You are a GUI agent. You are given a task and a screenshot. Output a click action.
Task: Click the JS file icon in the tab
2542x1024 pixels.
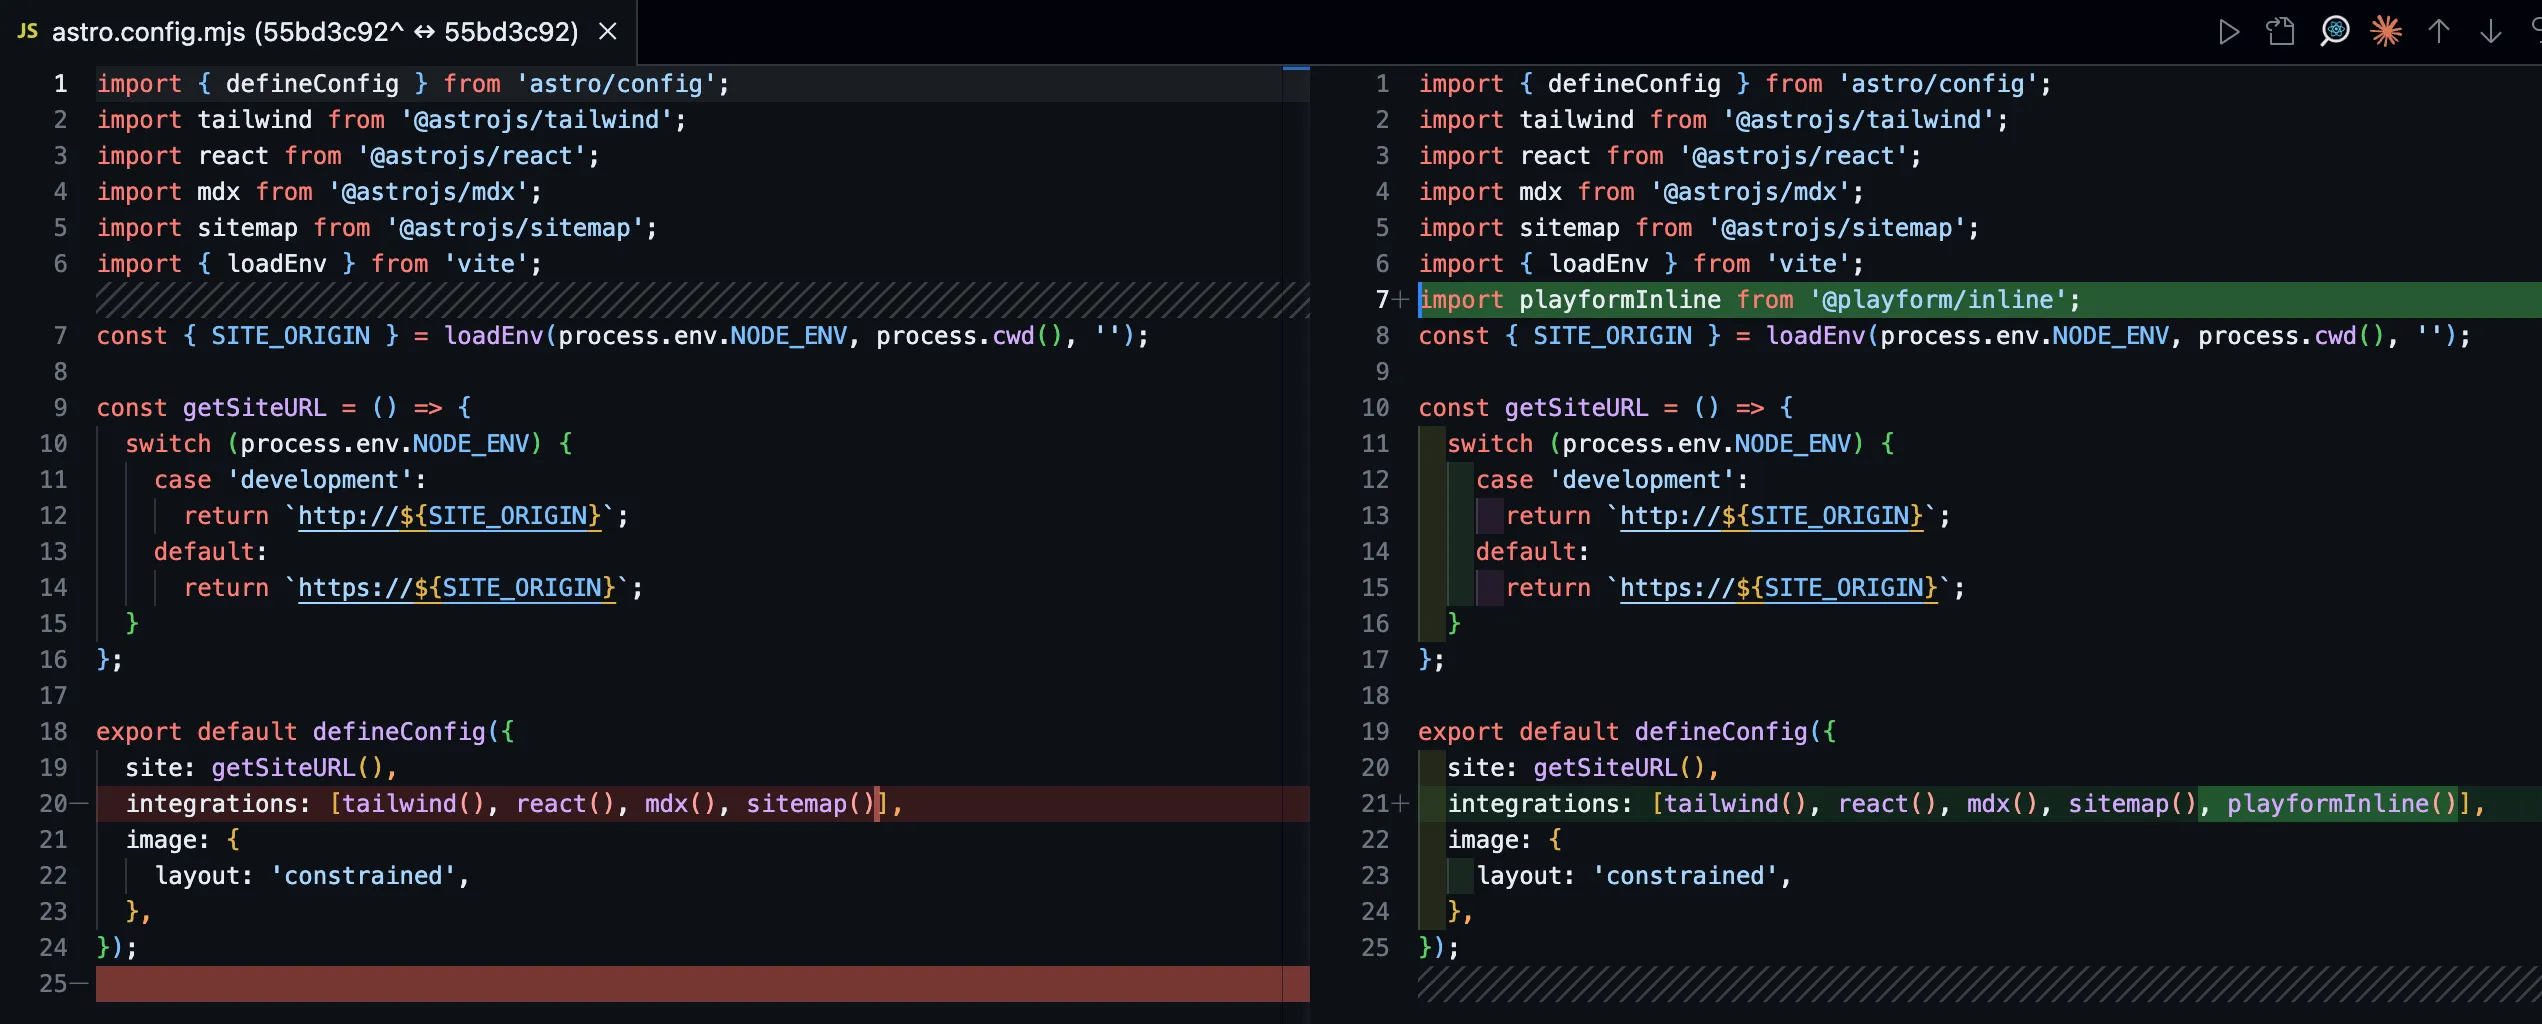click(x=28, y=32)
